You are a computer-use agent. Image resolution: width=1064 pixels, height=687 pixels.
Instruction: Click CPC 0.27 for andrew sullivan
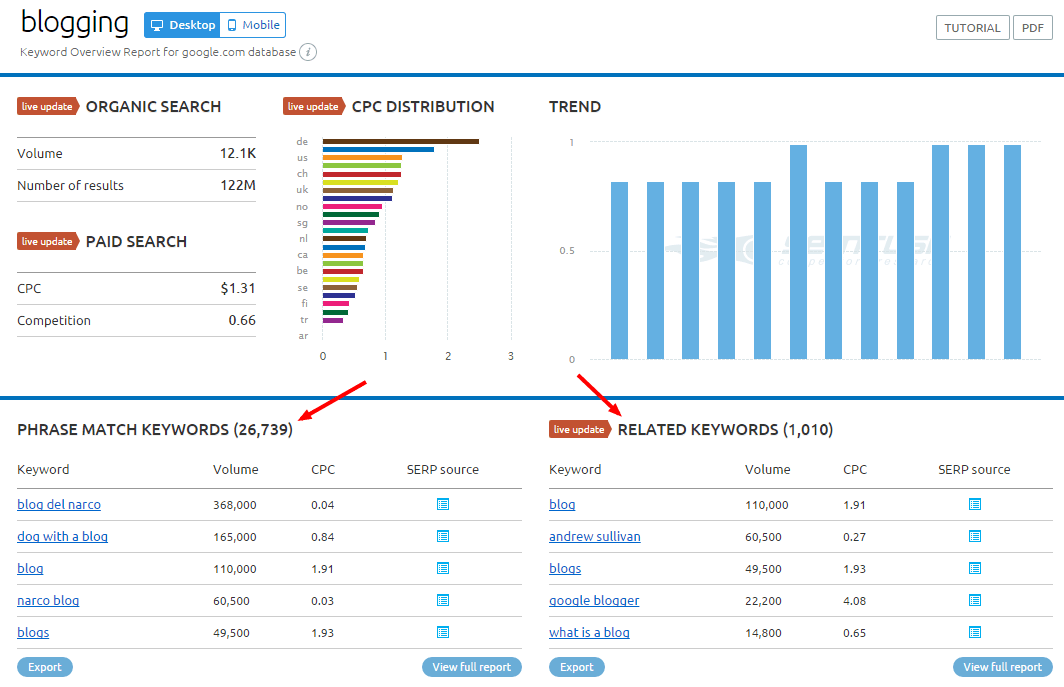[854, 537]
